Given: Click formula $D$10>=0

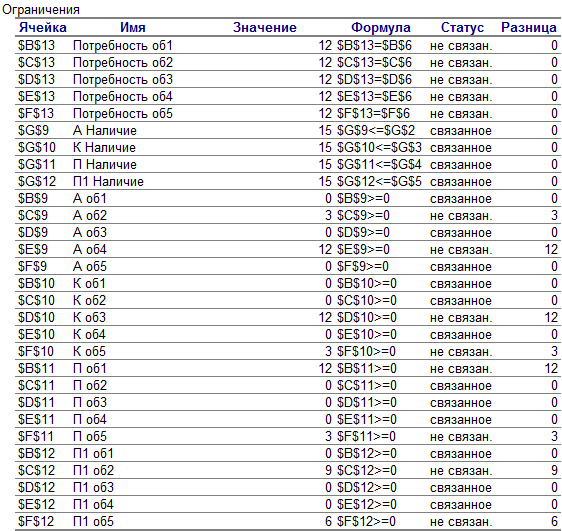Looking at the screenshot, I should click(367, 317).
